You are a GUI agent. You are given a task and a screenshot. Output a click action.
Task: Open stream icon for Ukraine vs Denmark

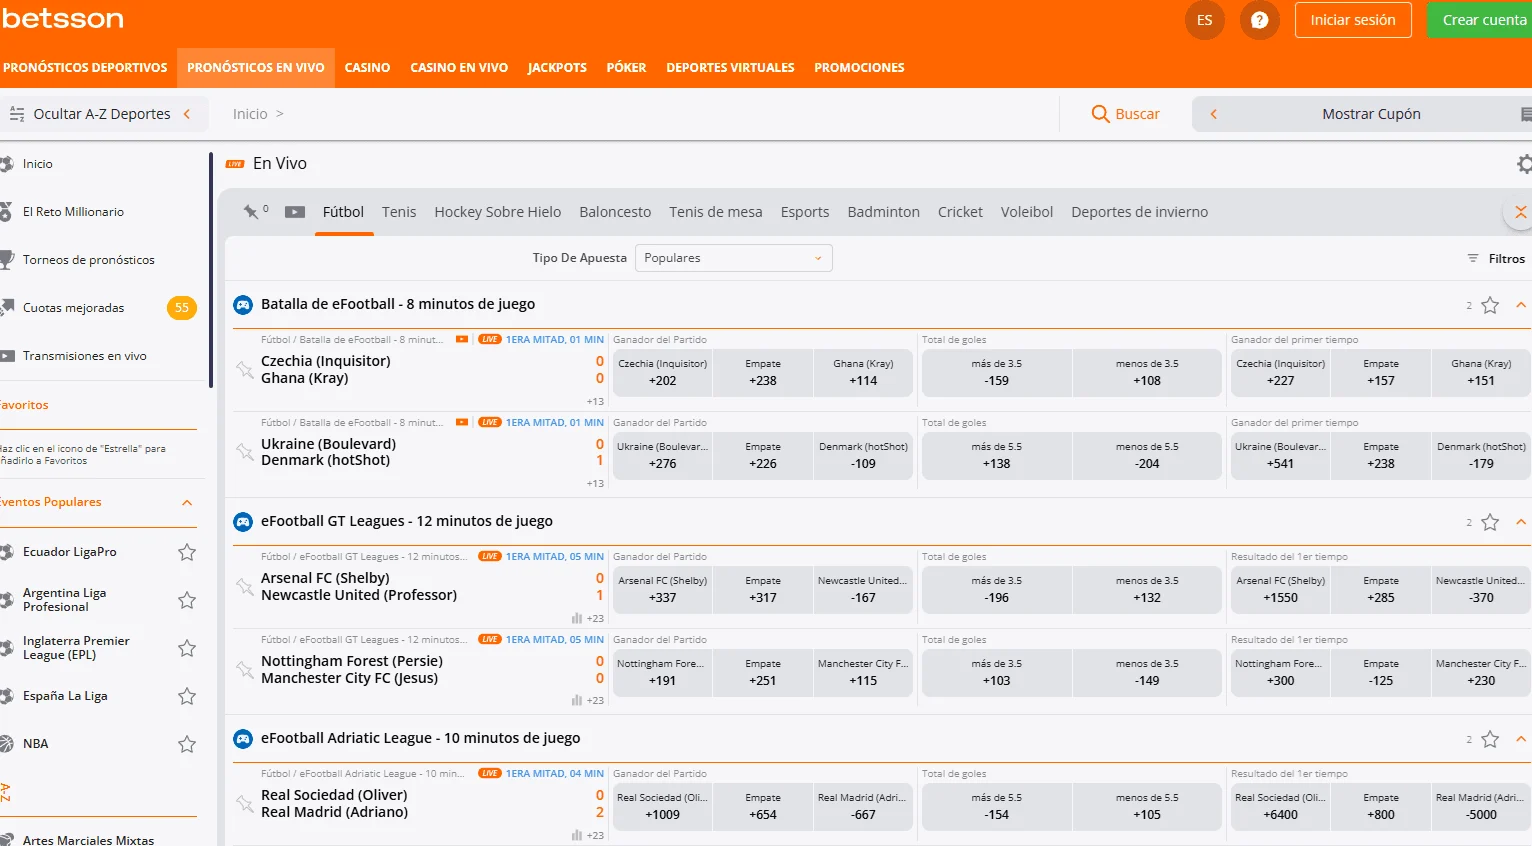(x=462, y=422)
